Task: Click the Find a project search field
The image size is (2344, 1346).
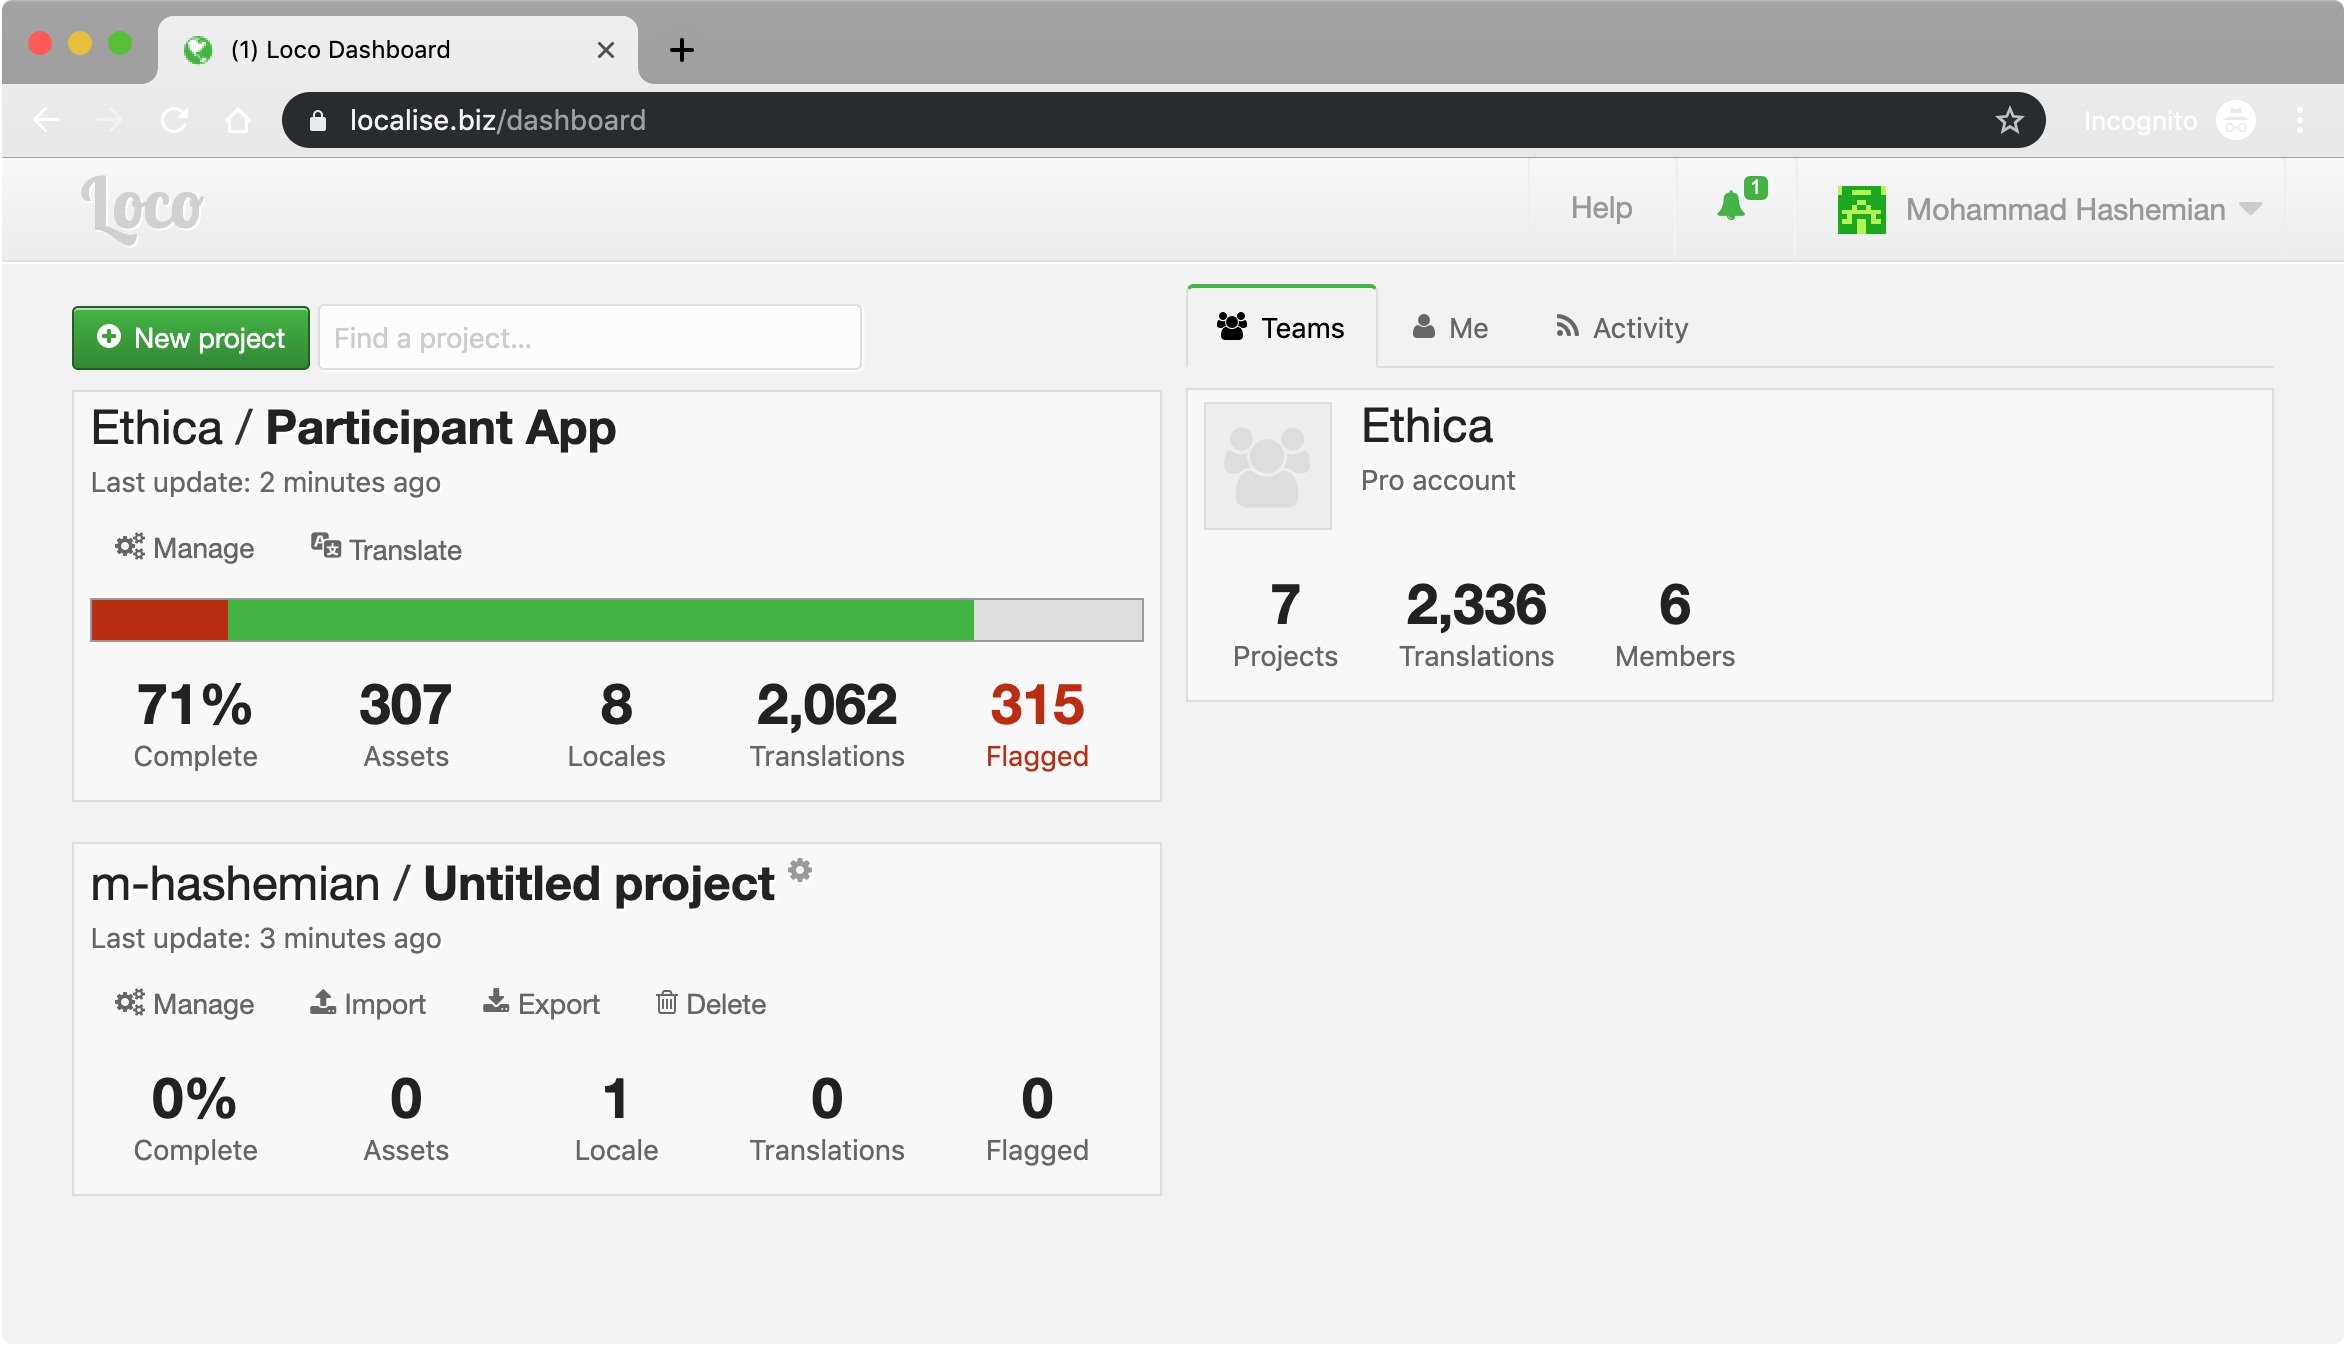Action: coord(590,338)
